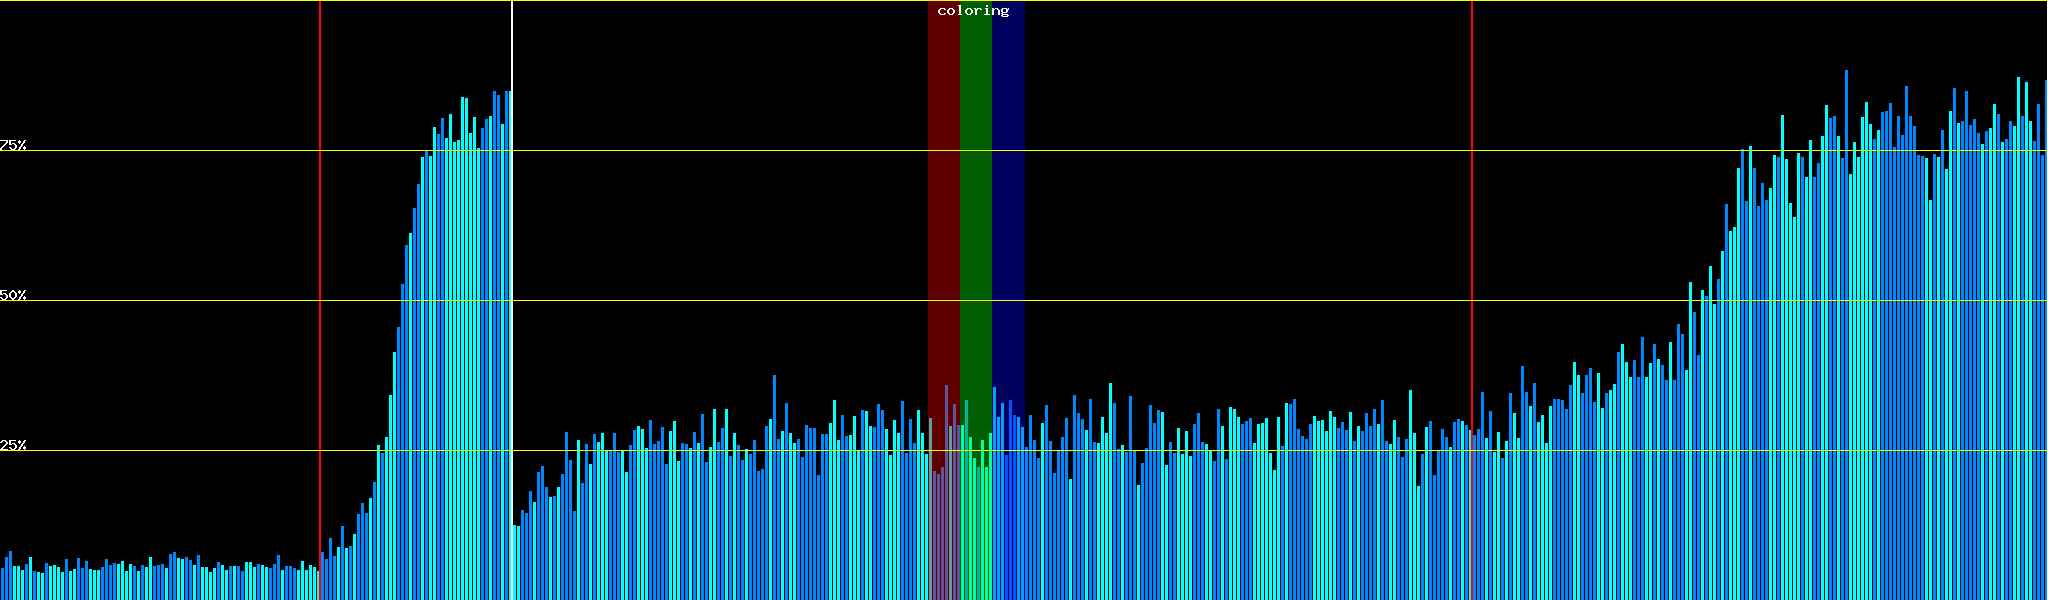Select the green coloring band
The image size is (2048, 600).
pyautogui.click(x=975, y=200)
